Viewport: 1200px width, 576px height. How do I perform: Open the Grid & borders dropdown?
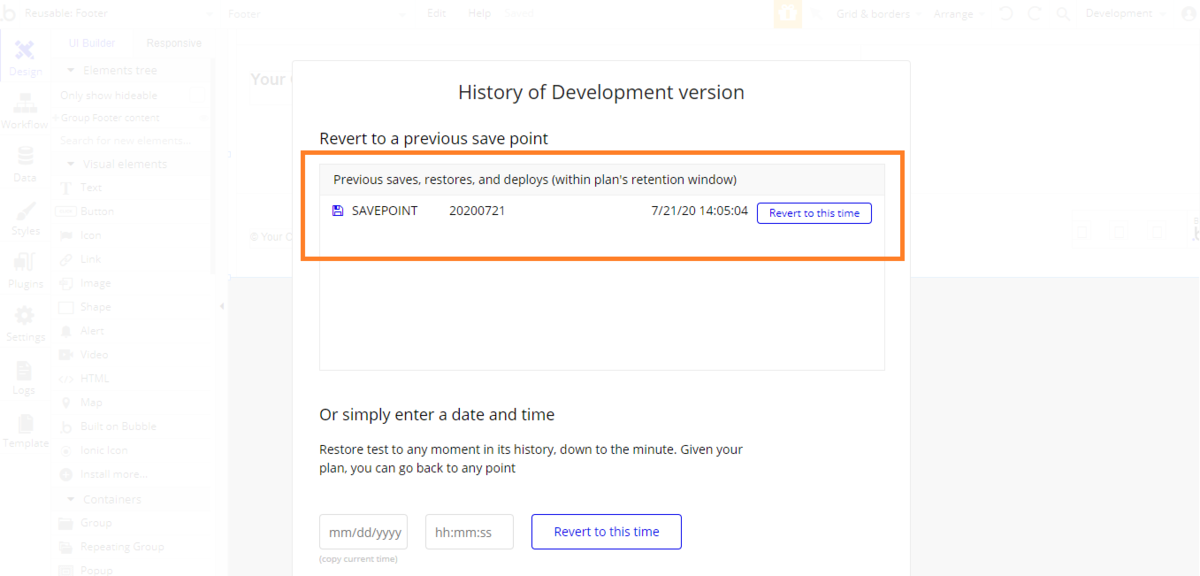tap(878, 14)
